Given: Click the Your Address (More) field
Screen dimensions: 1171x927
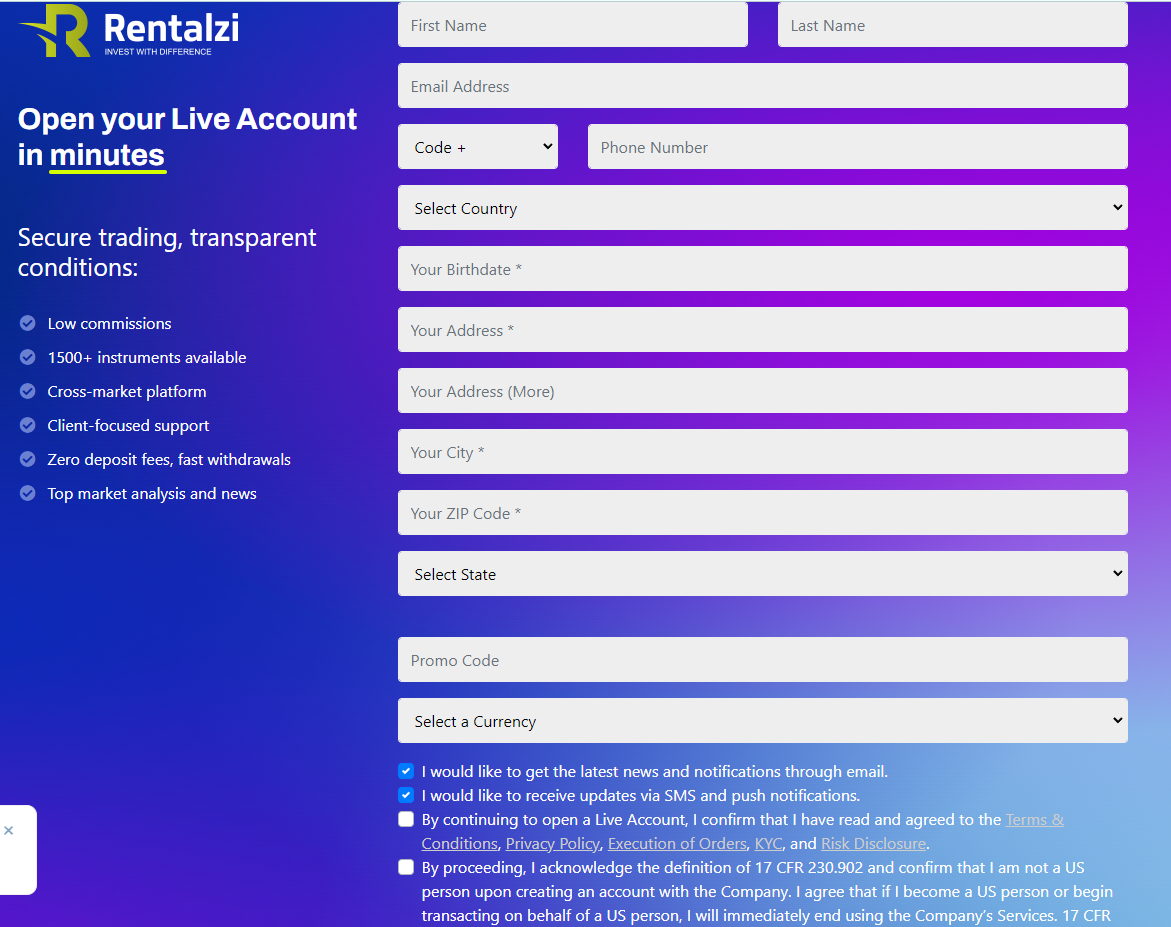Looking at the screenshot, I should coord(762,391).
